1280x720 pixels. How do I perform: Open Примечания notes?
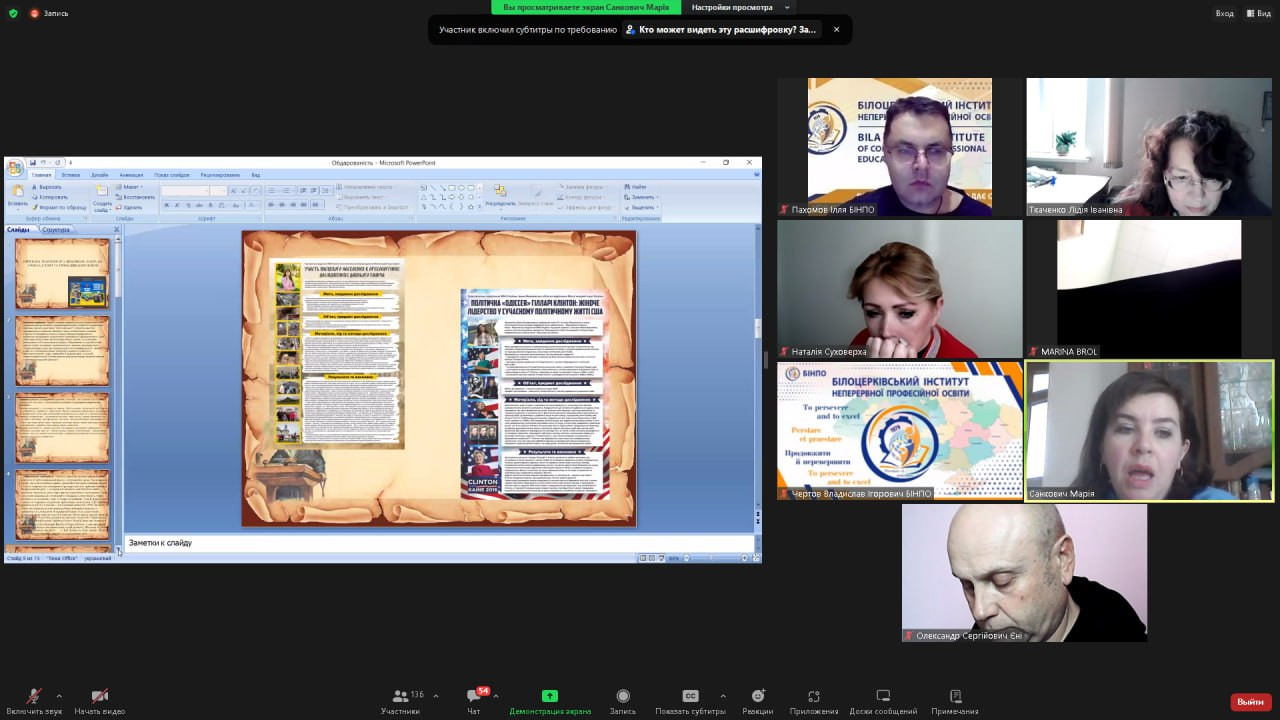pyautogui.click(x=955, y=701)
